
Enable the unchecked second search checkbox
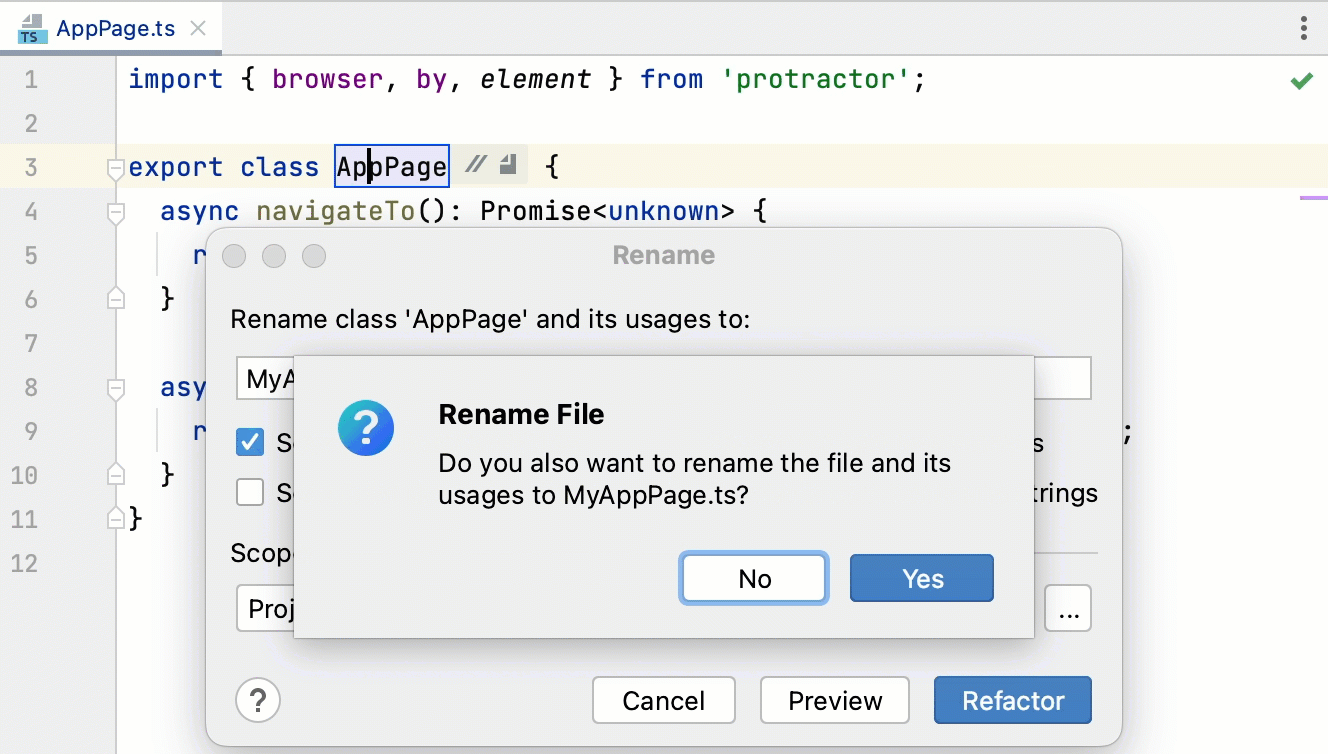(250, 492)
